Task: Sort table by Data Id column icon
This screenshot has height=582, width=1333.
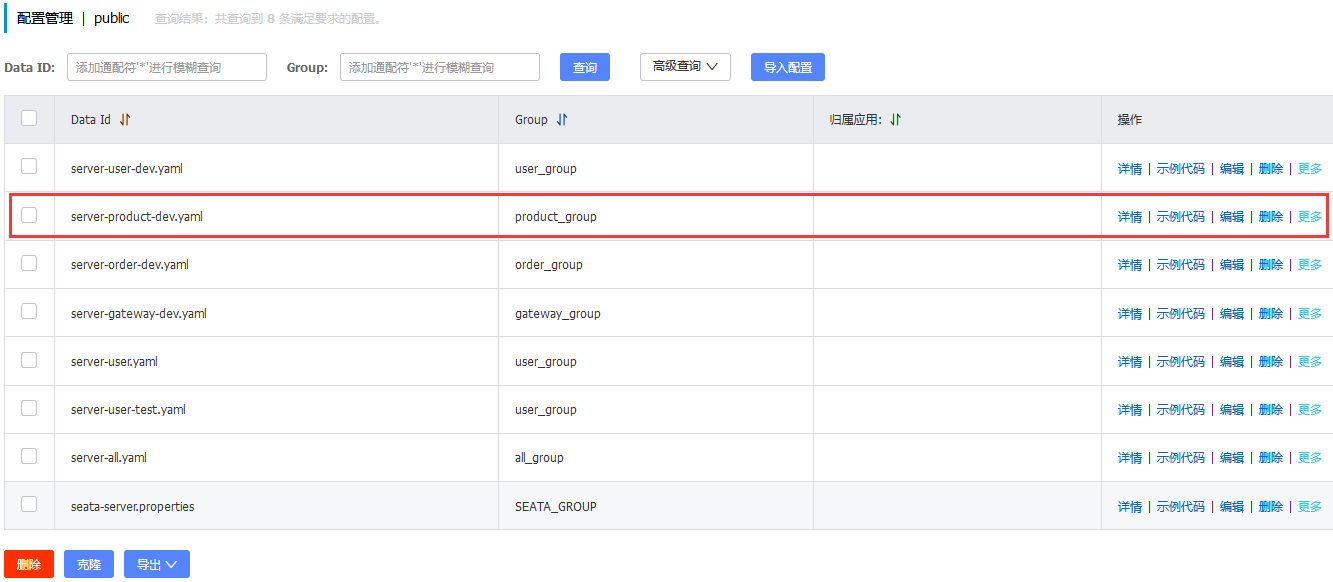Action: pos(125,120)
